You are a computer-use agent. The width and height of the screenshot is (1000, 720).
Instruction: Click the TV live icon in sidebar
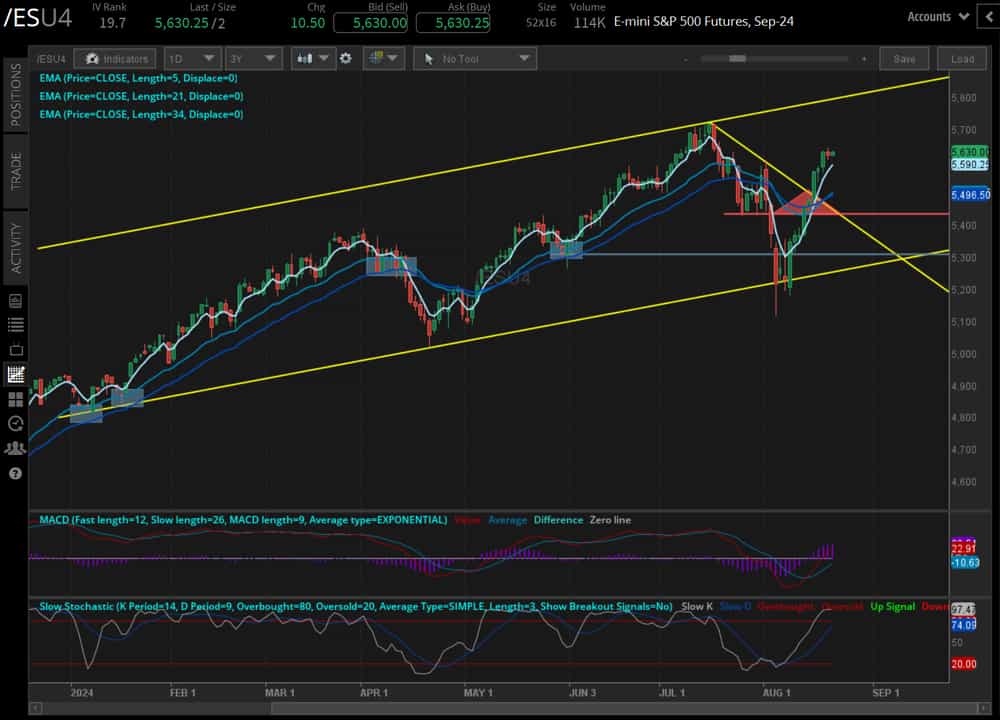(15, 349)
